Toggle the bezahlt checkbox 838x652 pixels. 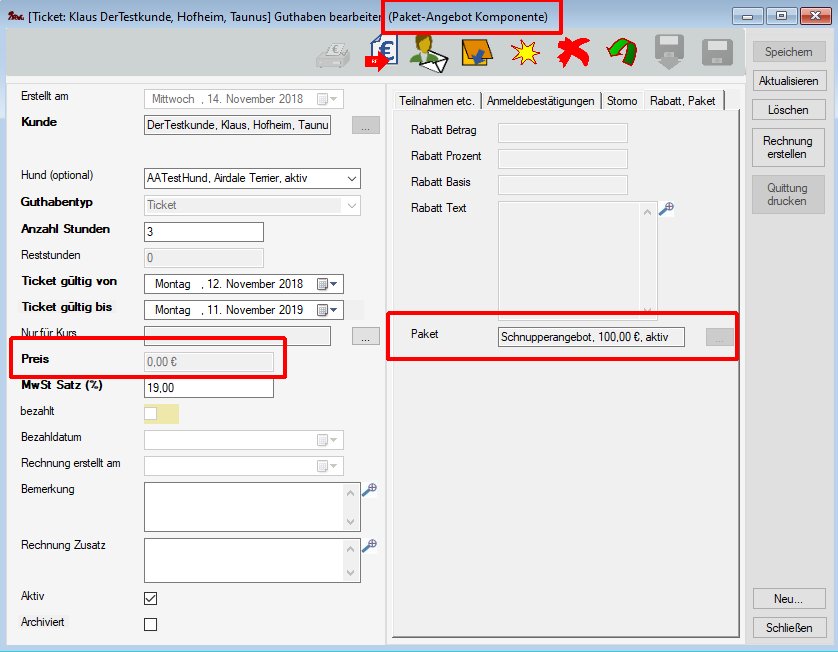click(x=151, y=414)
